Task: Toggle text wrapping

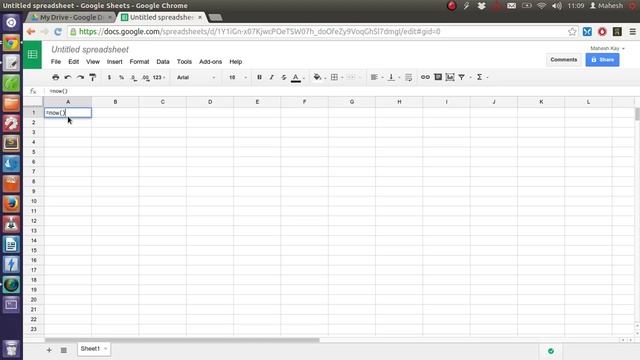Action: (408, 77)
